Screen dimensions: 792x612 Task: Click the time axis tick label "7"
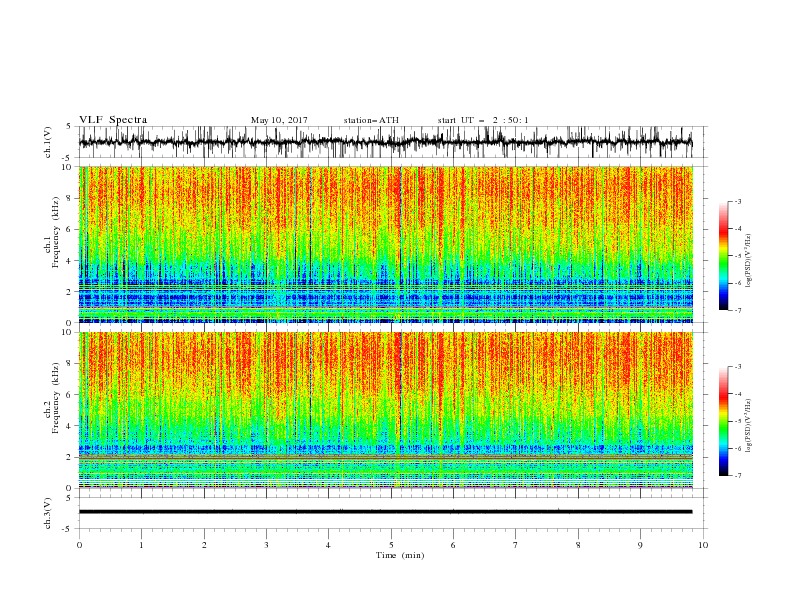pyautogui.click(x=516, y=545)
